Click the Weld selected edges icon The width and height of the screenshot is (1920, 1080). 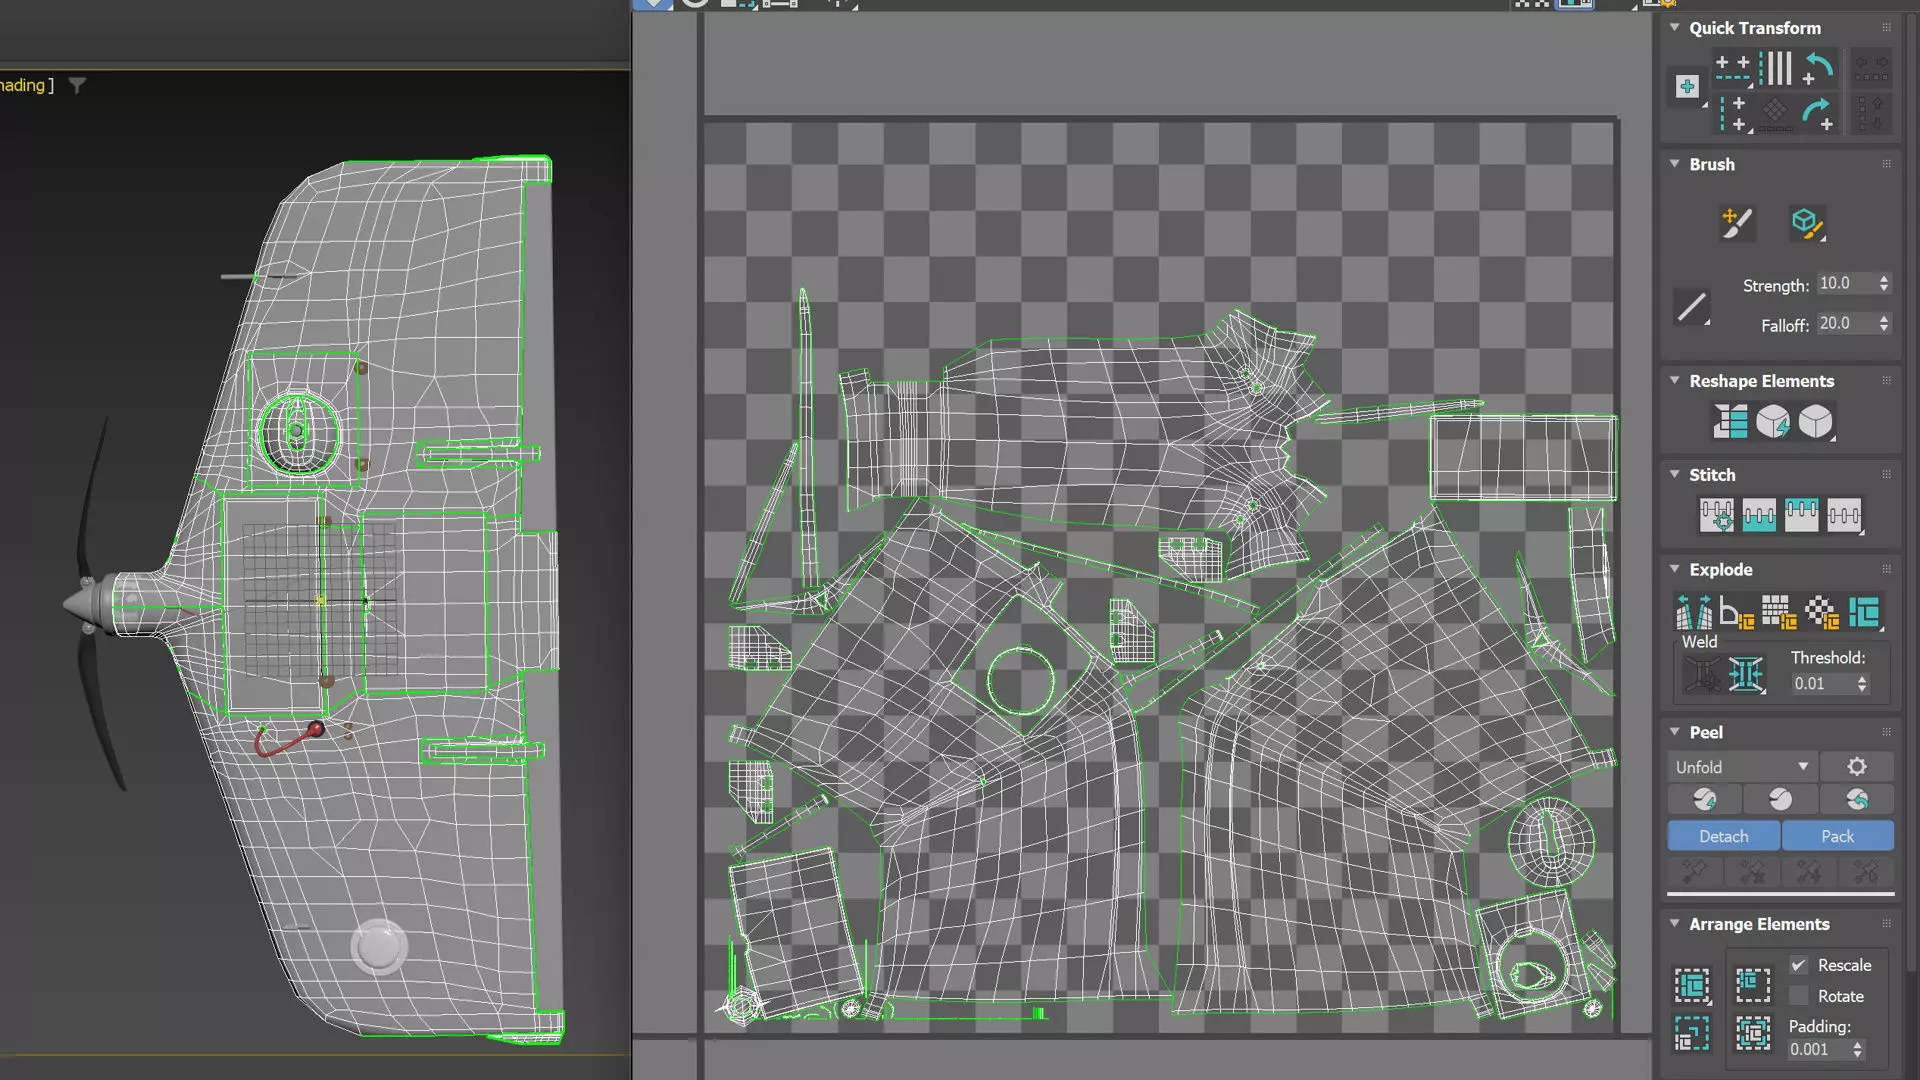pos(1745,675)
